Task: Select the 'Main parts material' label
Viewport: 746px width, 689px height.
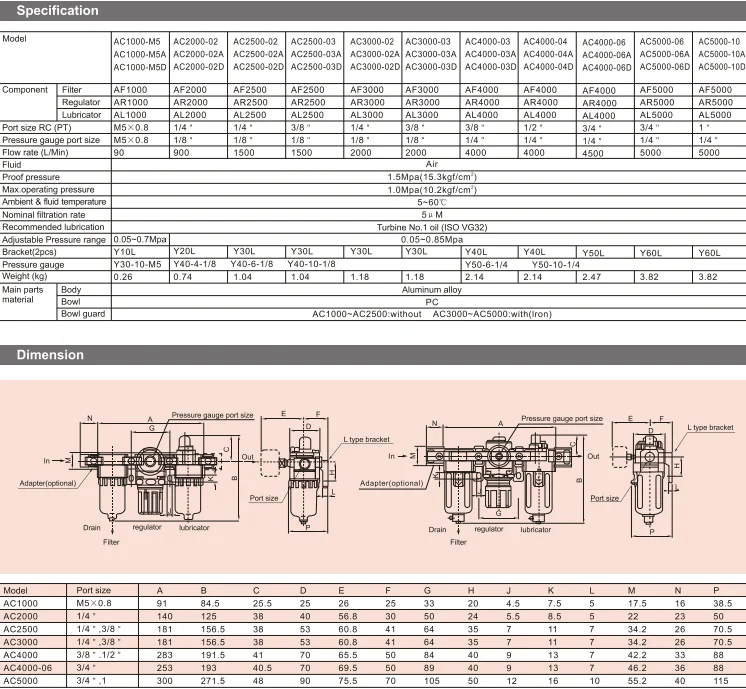Action: pos(22,295)
